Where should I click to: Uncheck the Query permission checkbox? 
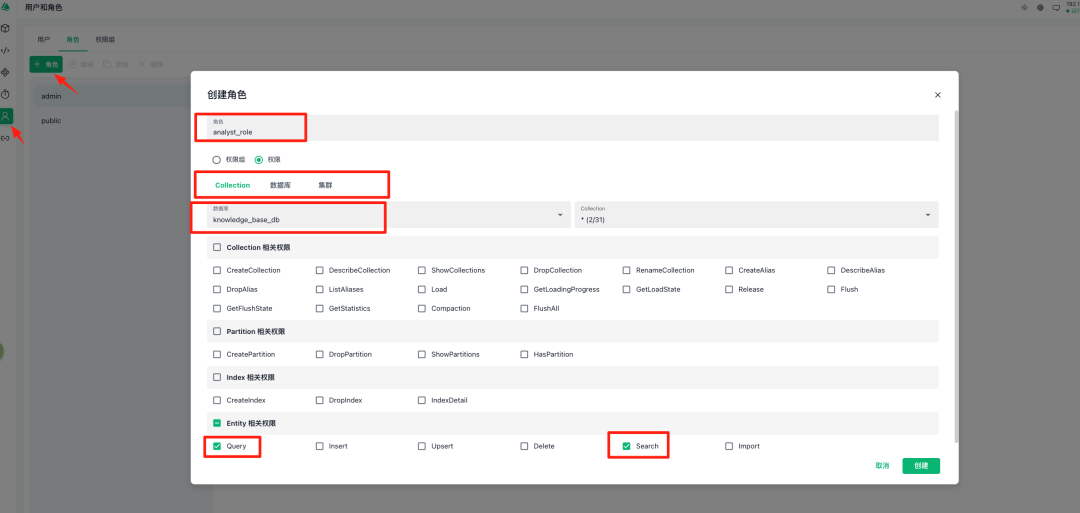(217, 446)
